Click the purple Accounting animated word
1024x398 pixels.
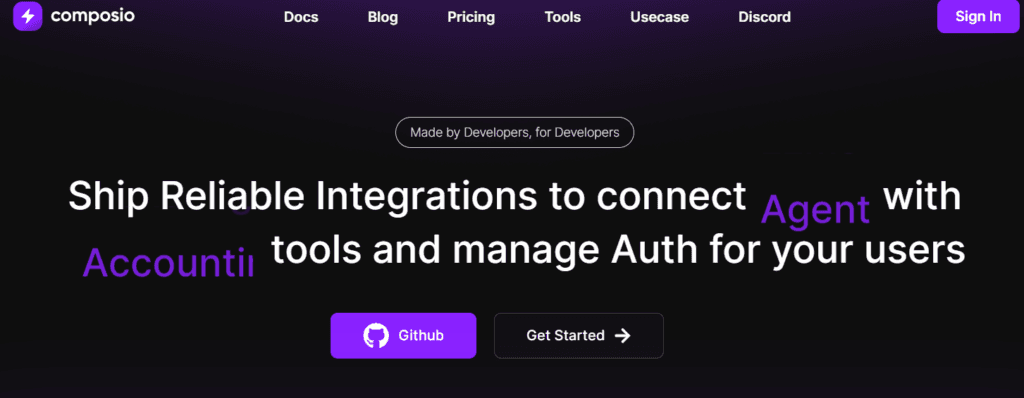pos(168,263)
